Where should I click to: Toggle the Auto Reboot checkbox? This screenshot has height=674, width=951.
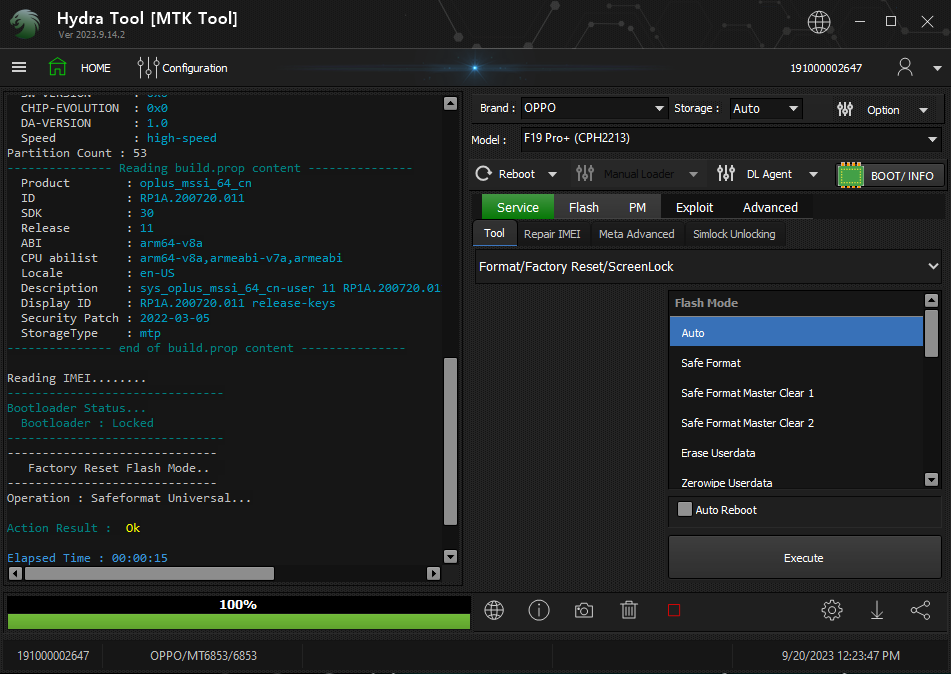coord(685,509)
